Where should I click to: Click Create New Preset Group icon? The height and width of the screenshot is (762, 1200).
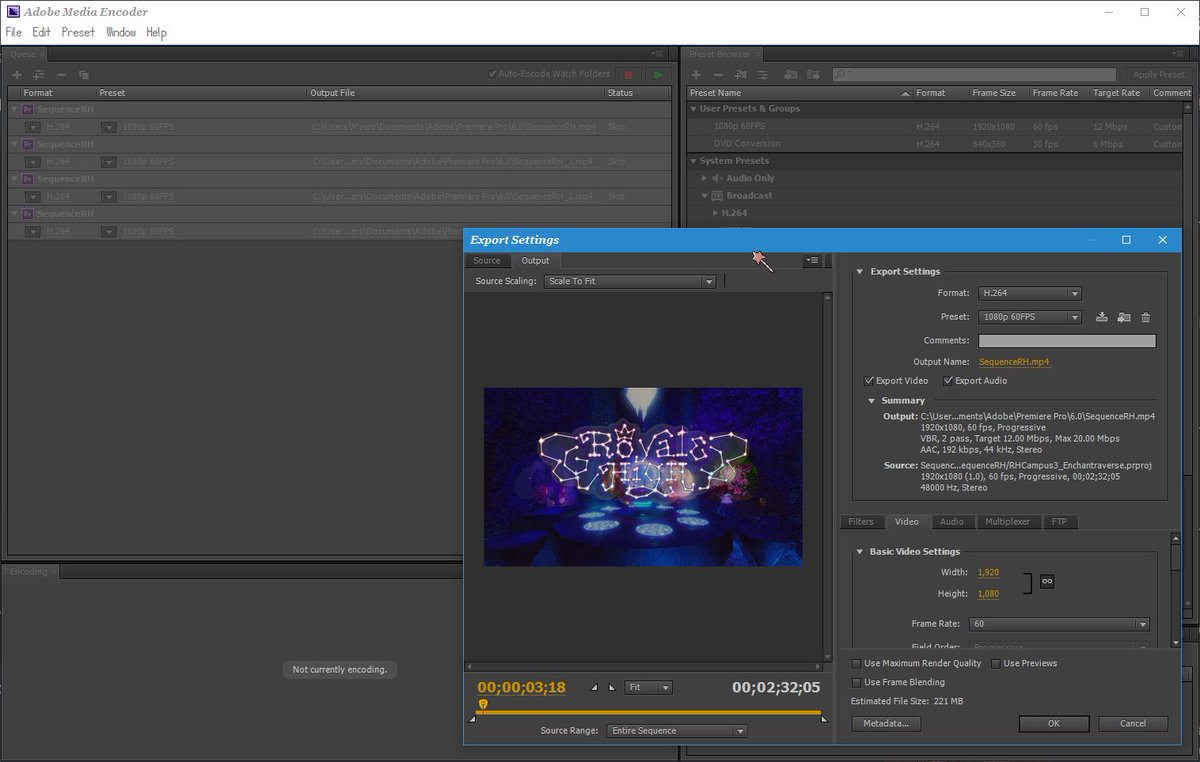click(742, 75)
